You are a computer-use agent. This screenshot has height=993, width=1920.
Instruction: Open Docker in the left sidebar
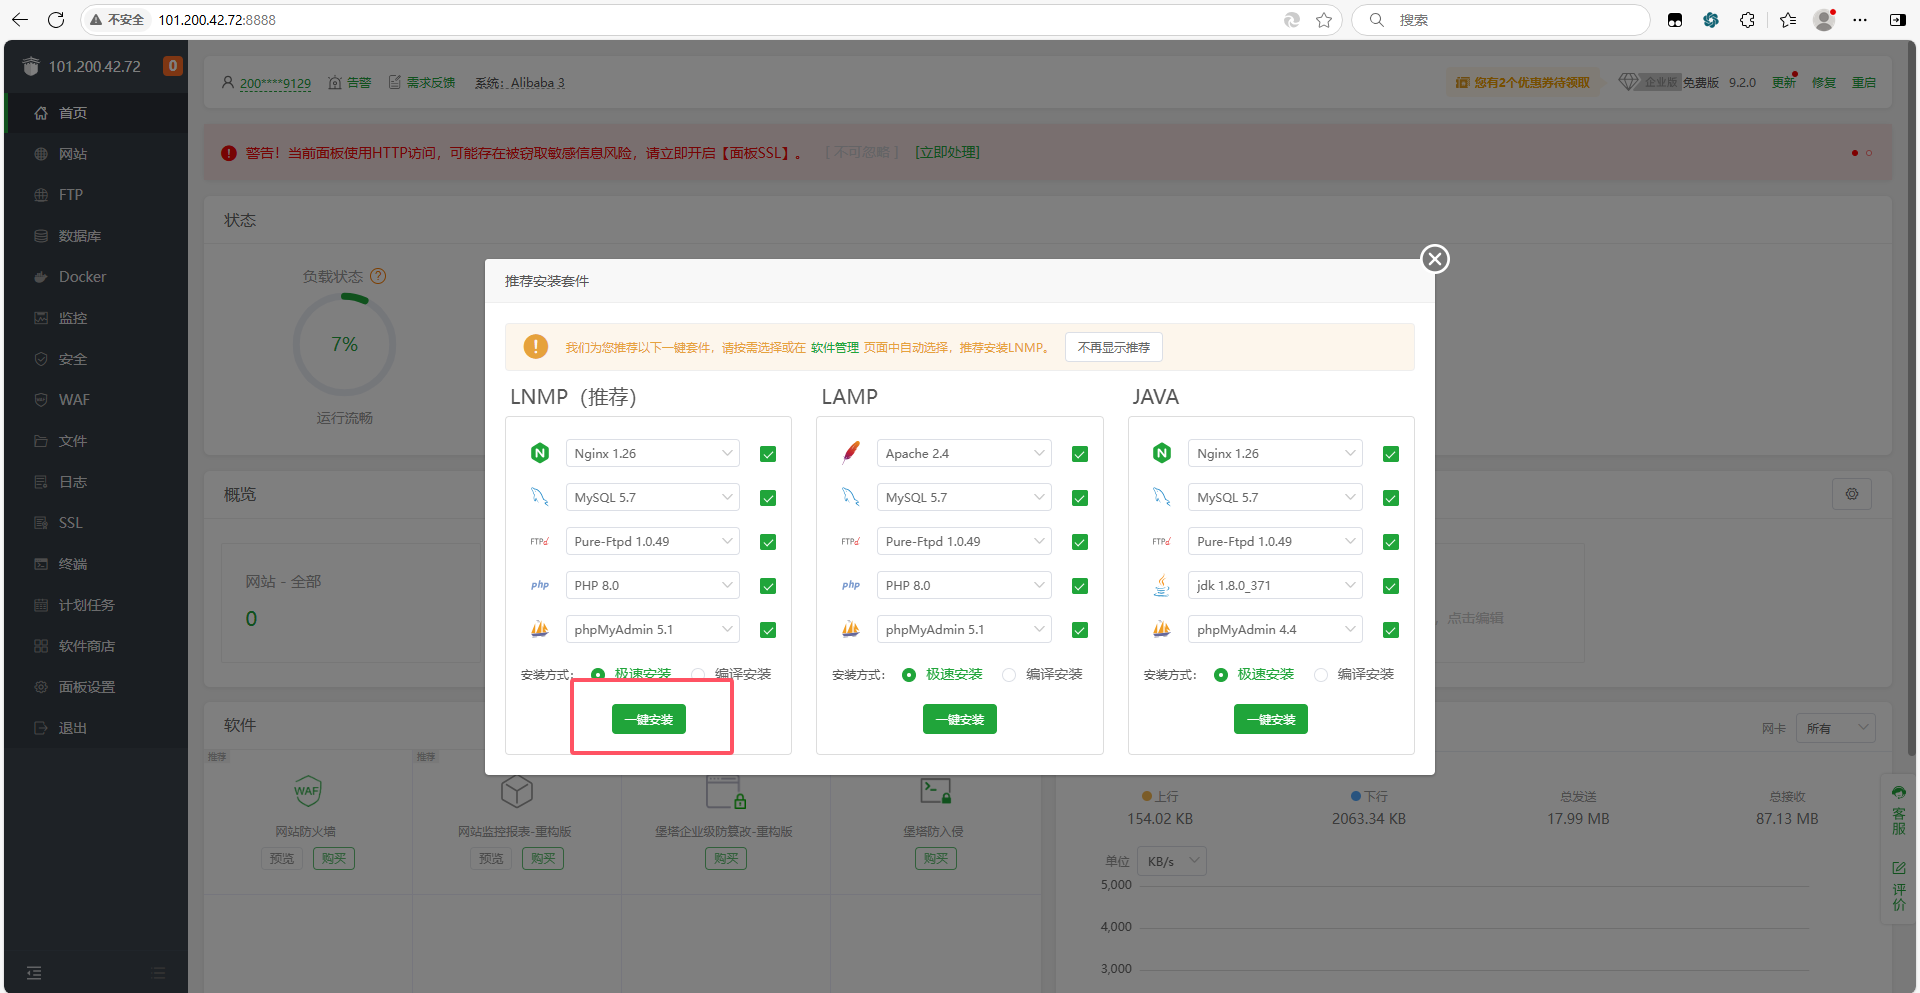[82, 277]
